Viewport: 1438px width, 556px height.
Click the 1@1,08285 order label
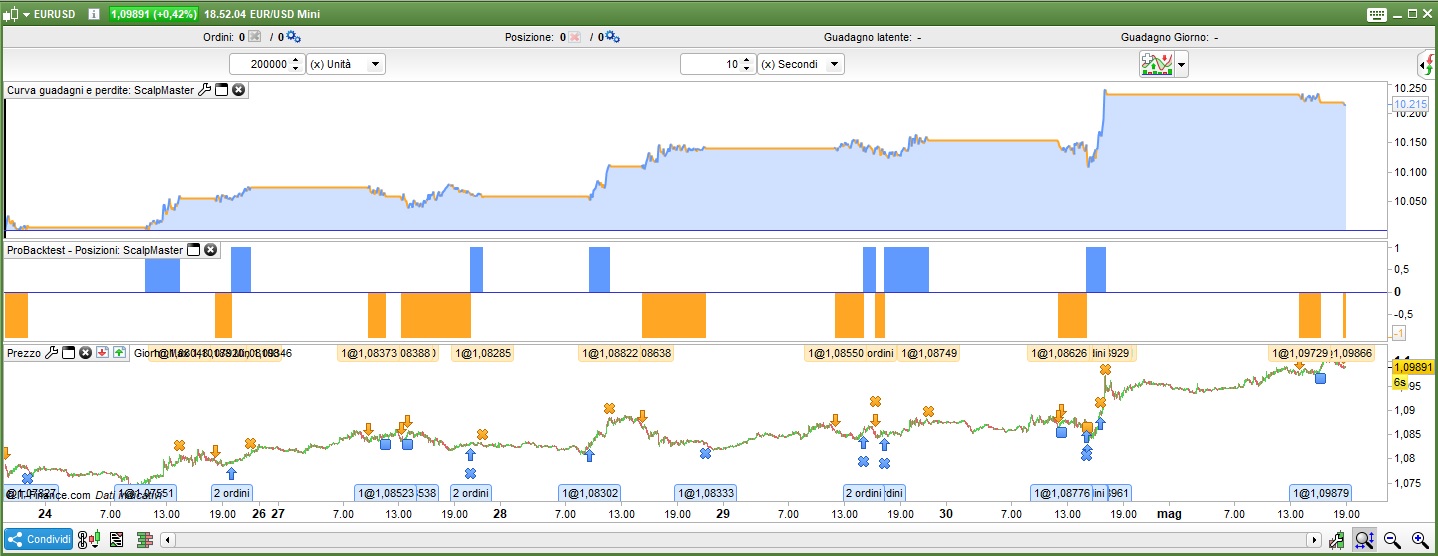(483, 353)
